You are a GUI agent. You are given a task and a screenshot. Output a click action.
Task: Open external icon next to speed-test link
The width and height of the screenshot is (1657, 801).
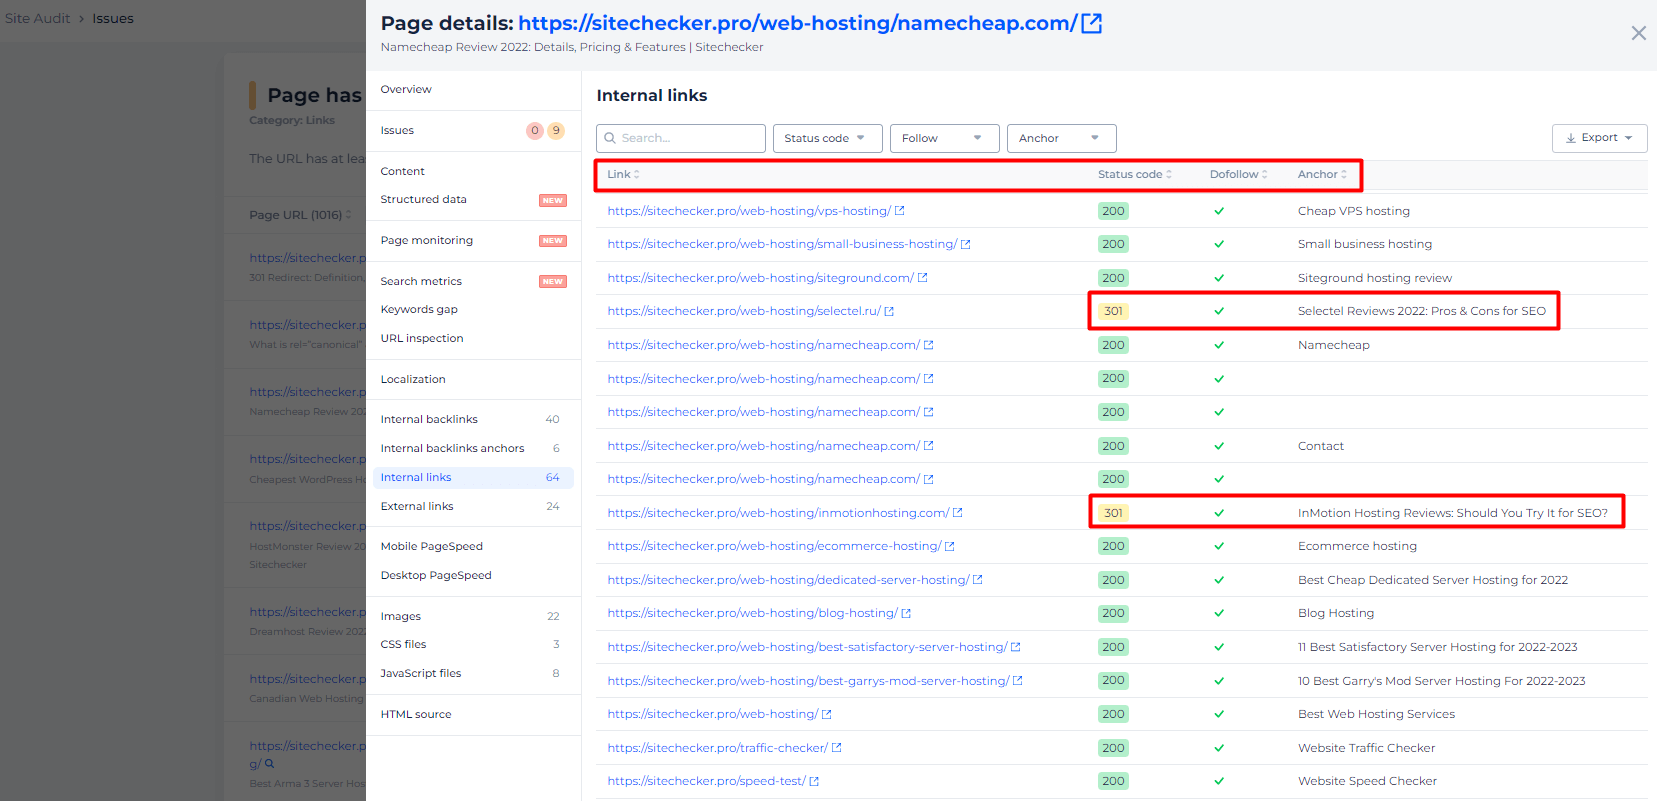(x=814, y=781)
